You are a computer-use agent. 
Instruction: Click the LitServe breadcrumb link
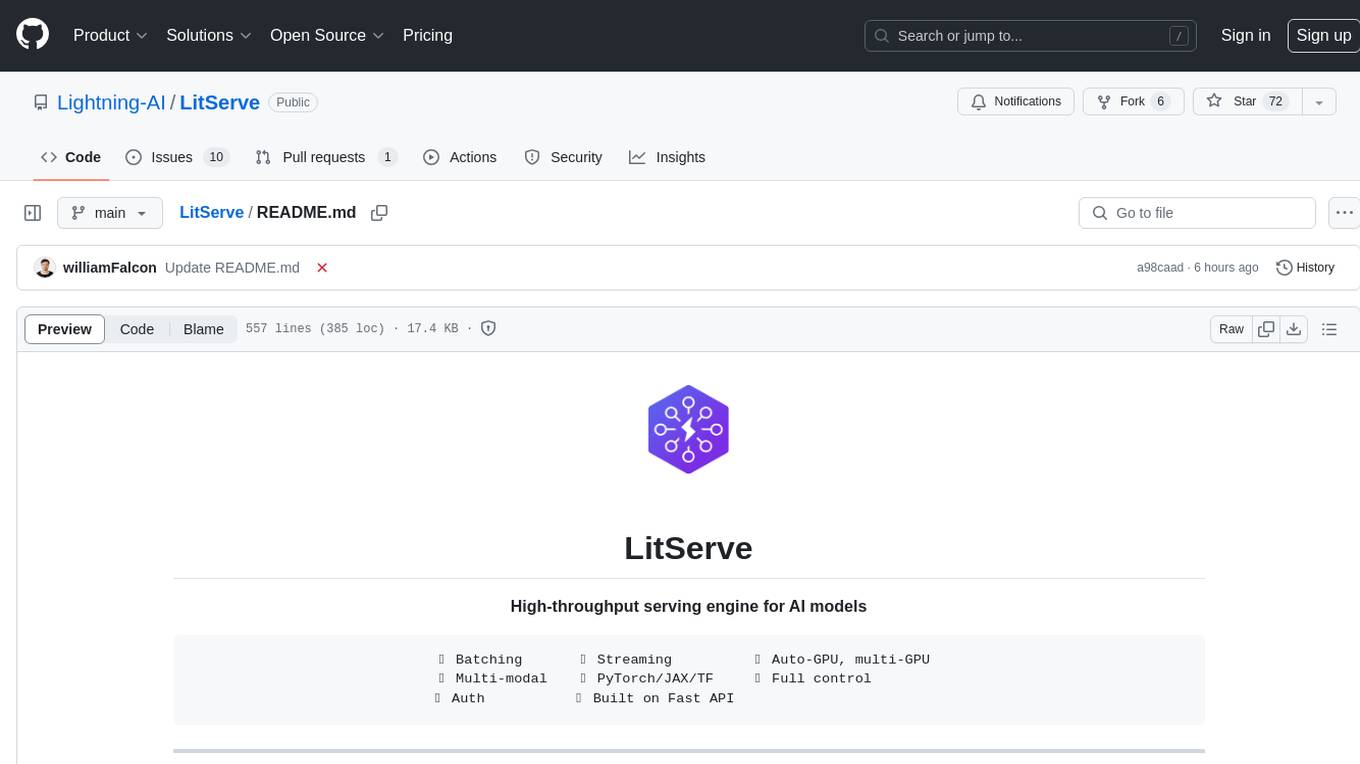point(211,212)
